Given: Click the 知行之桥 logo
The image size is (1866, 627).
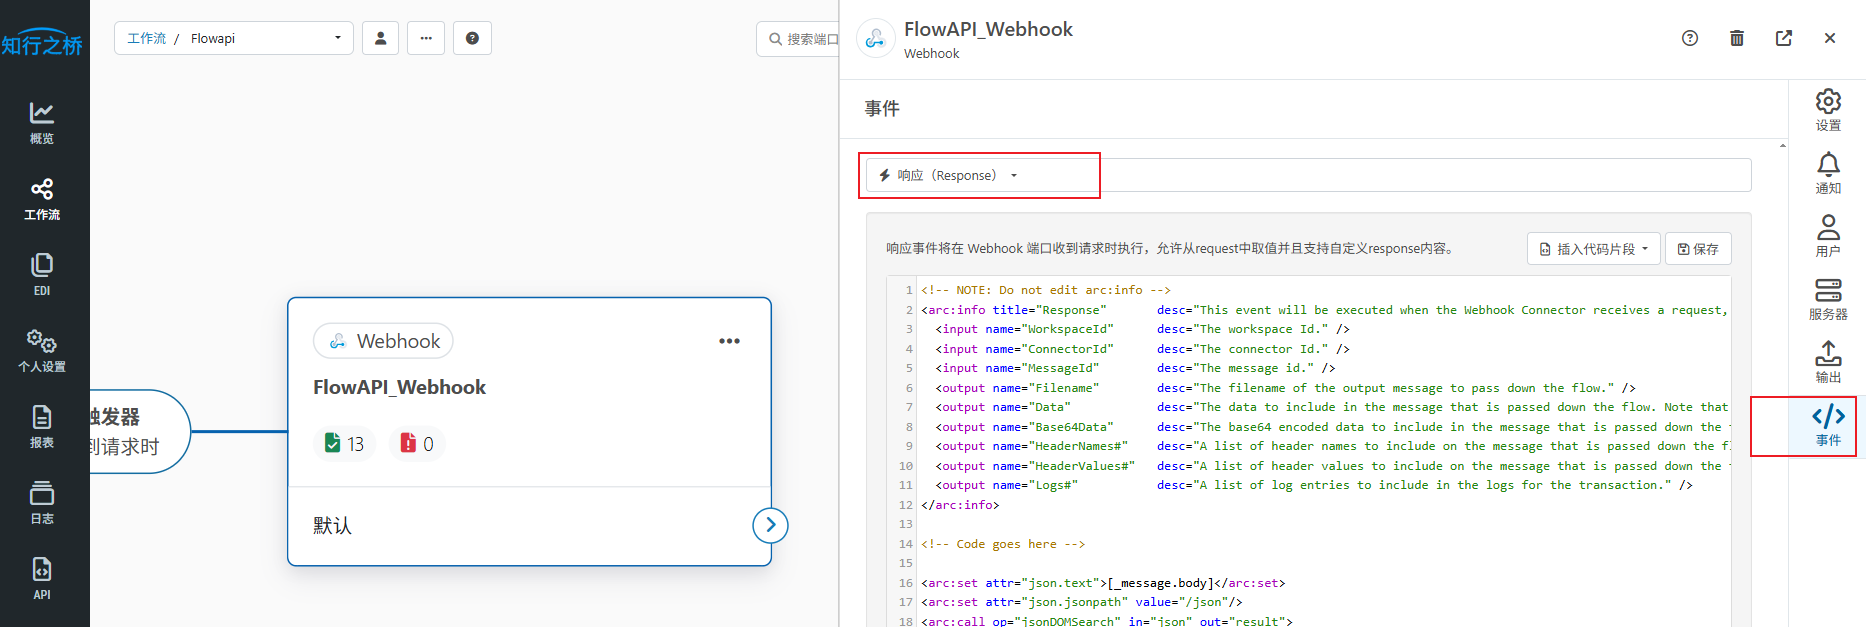Looking at the screenshot, I should pyautogui.click(x=42, y=43).
